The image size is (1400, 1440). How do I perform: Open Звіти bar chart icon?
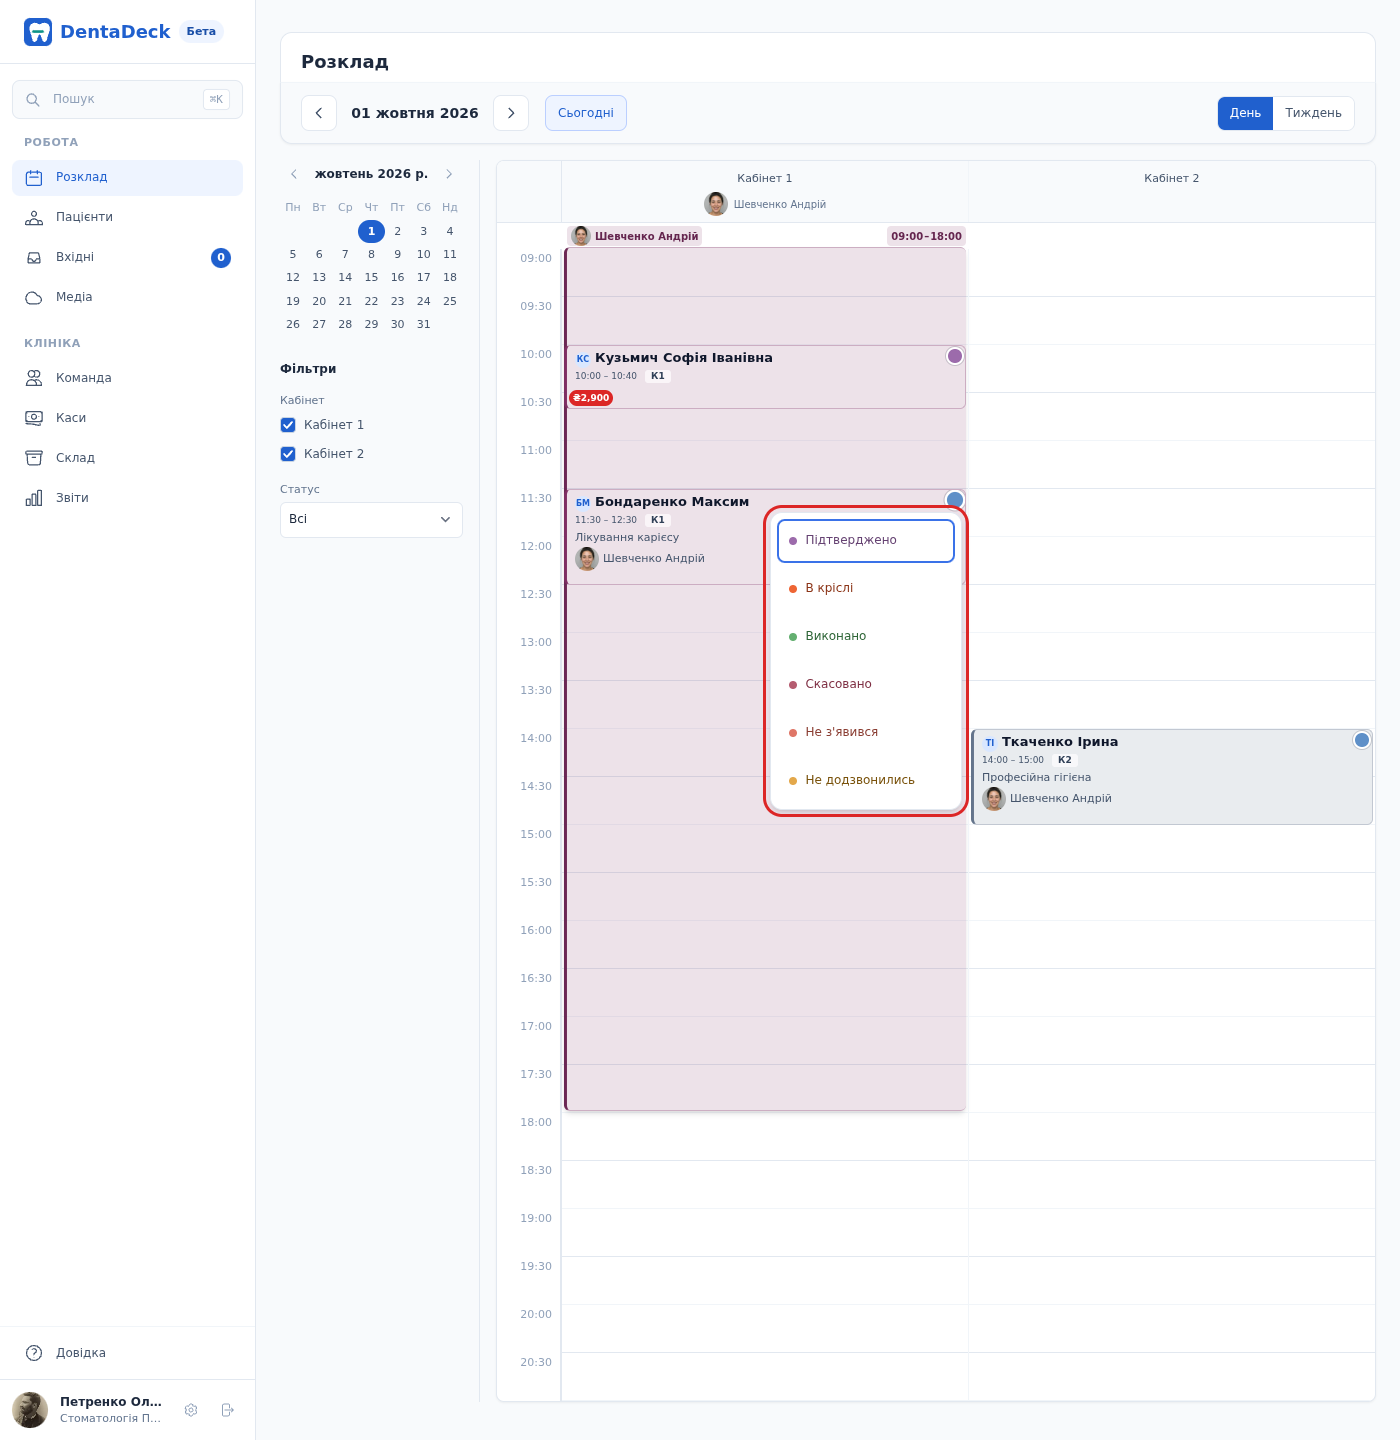pyautogui.click(x=34, y=498)
